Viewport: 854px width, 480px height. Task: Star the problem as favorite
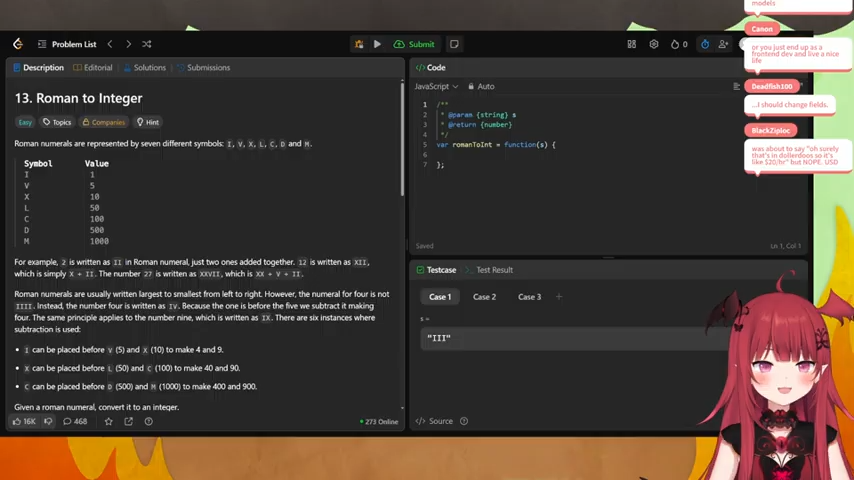pyautogui.click(x=109, y=421)
